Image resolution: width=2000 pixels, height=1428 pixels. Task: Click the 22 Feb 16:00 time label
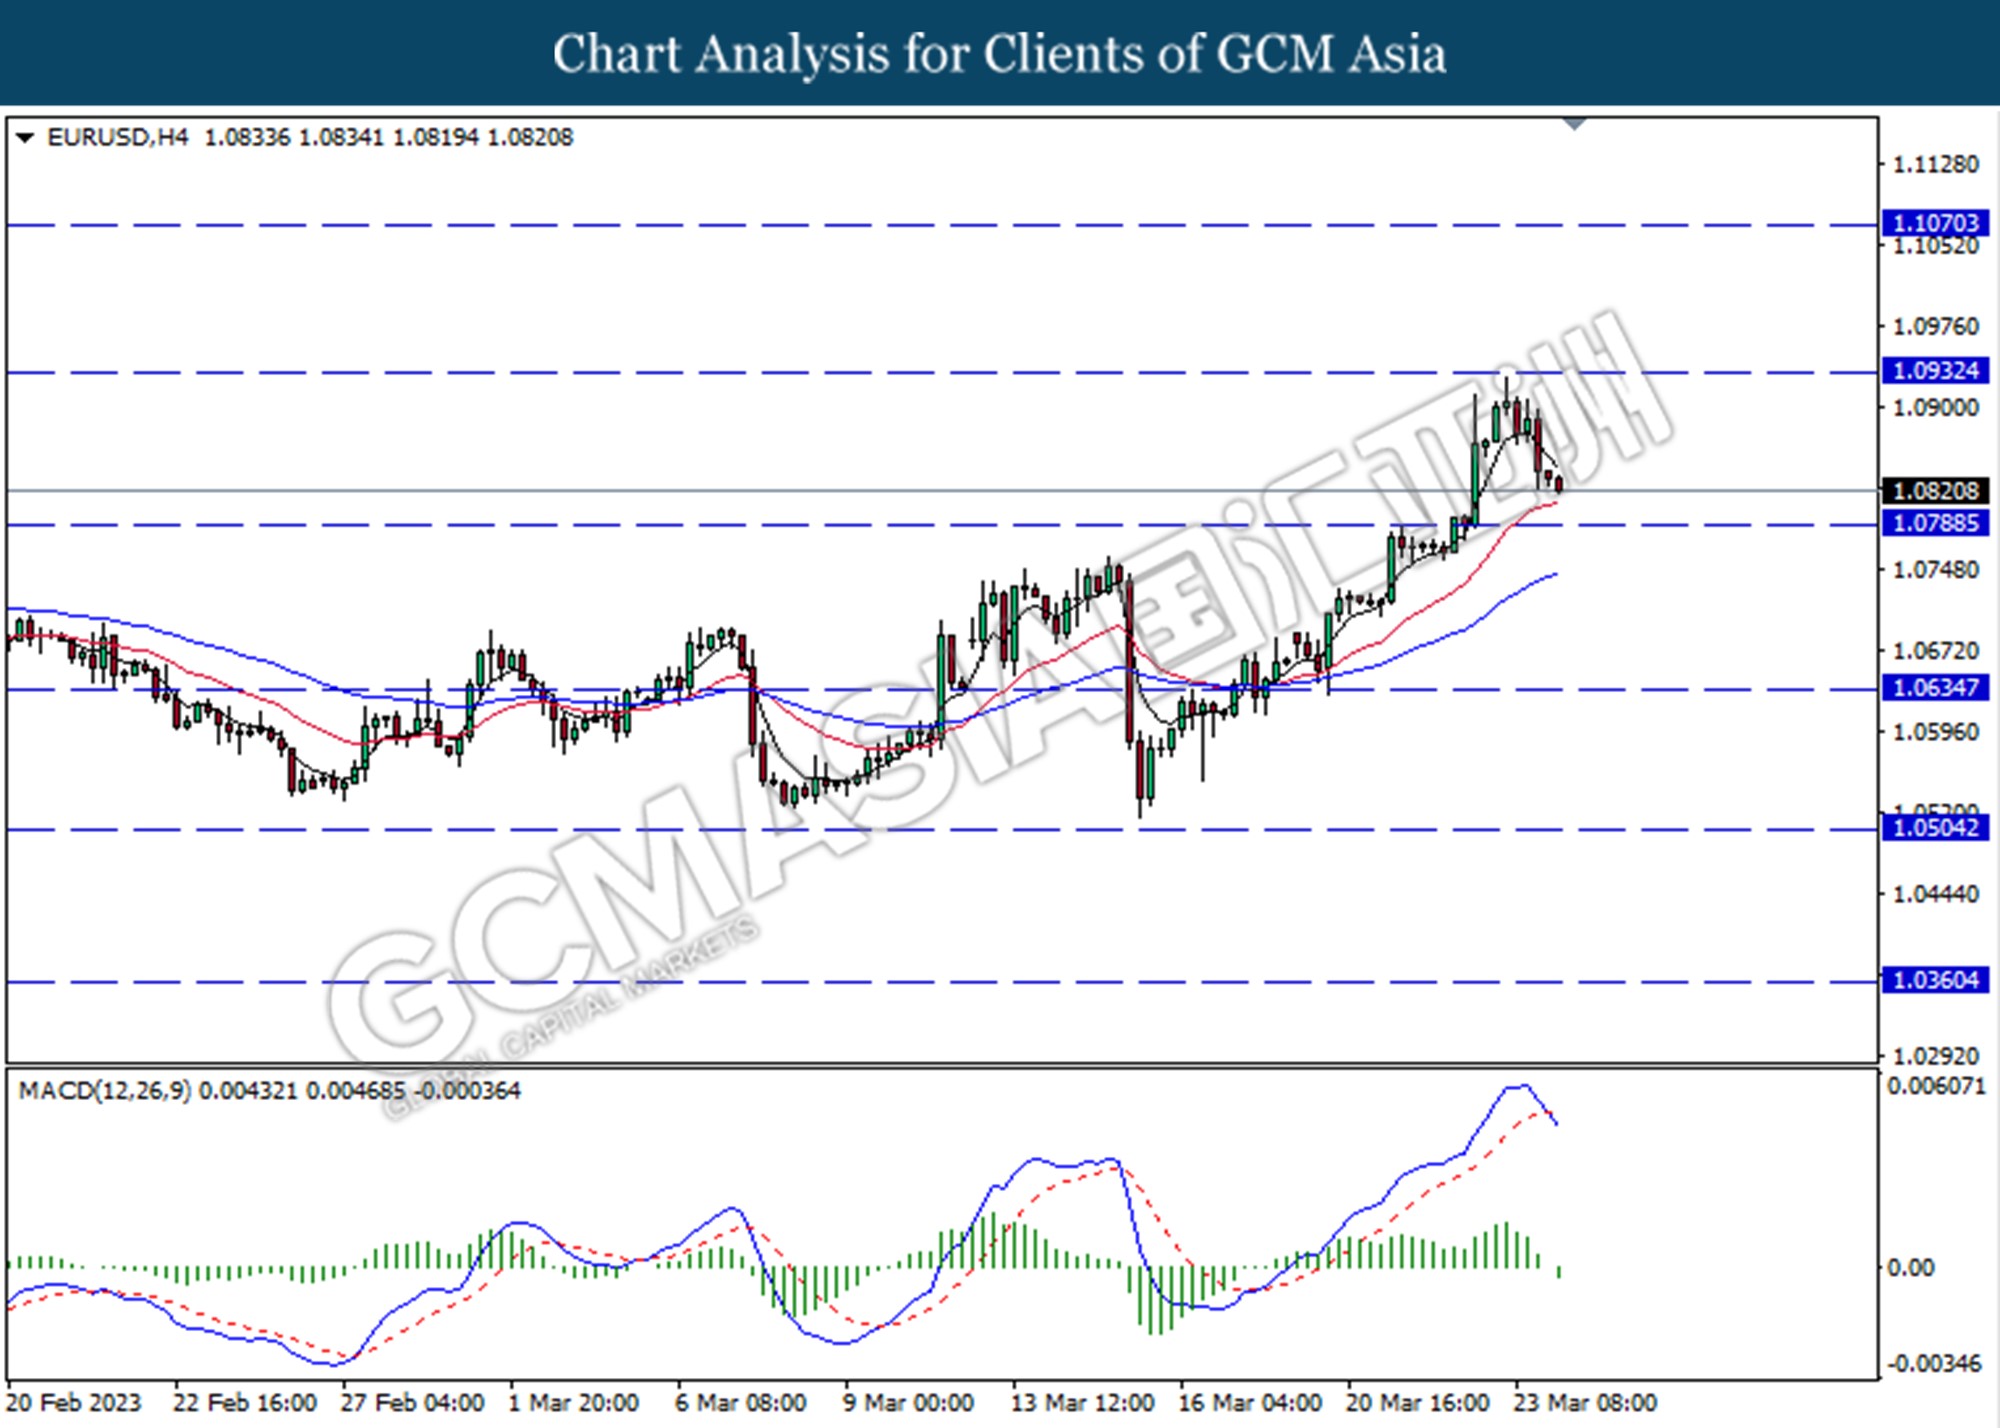point(245,1403)
